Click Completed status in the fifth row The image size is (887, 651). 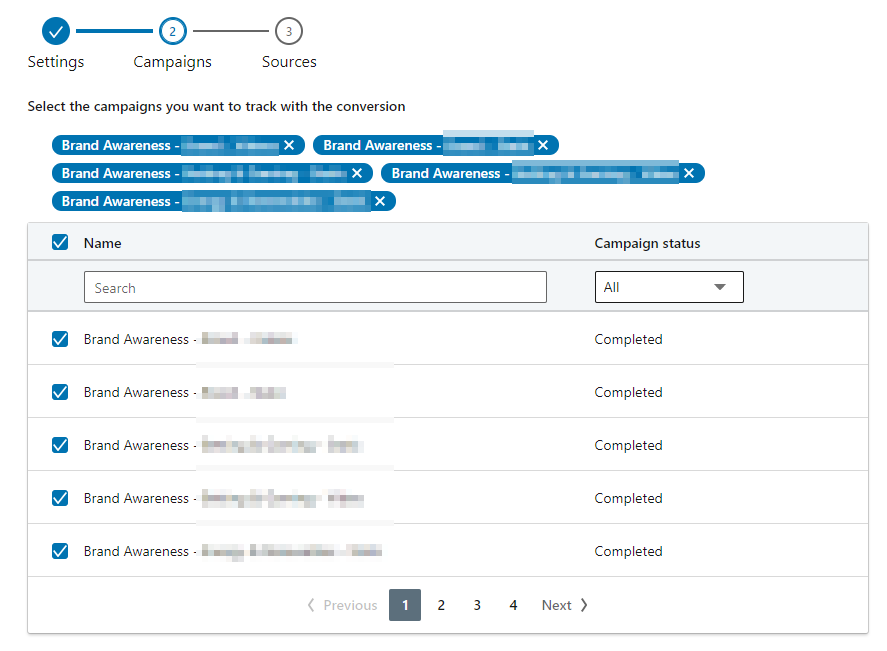(x=628, y=551)
